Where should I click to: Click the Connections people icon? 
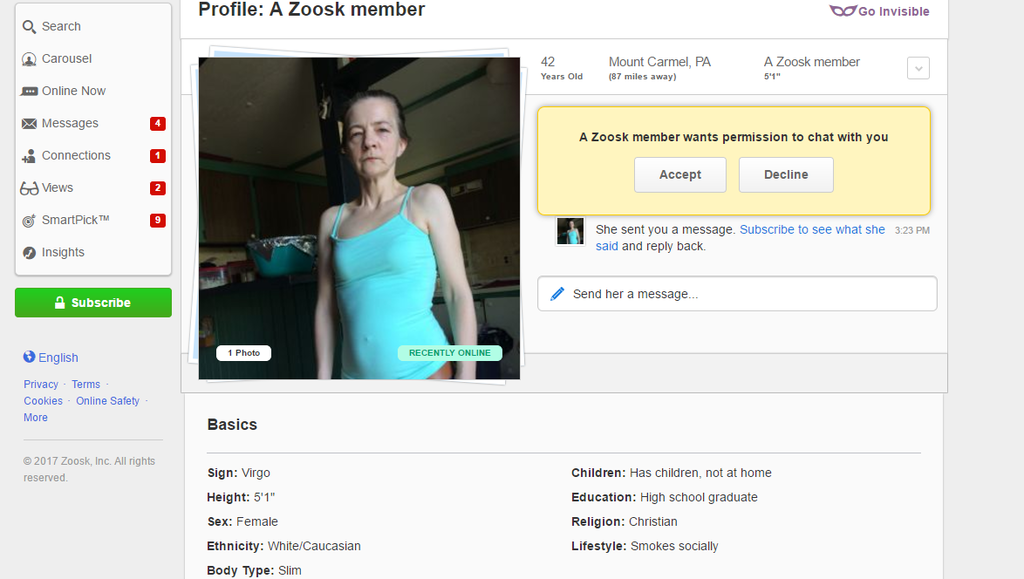(x=29, y=156)
